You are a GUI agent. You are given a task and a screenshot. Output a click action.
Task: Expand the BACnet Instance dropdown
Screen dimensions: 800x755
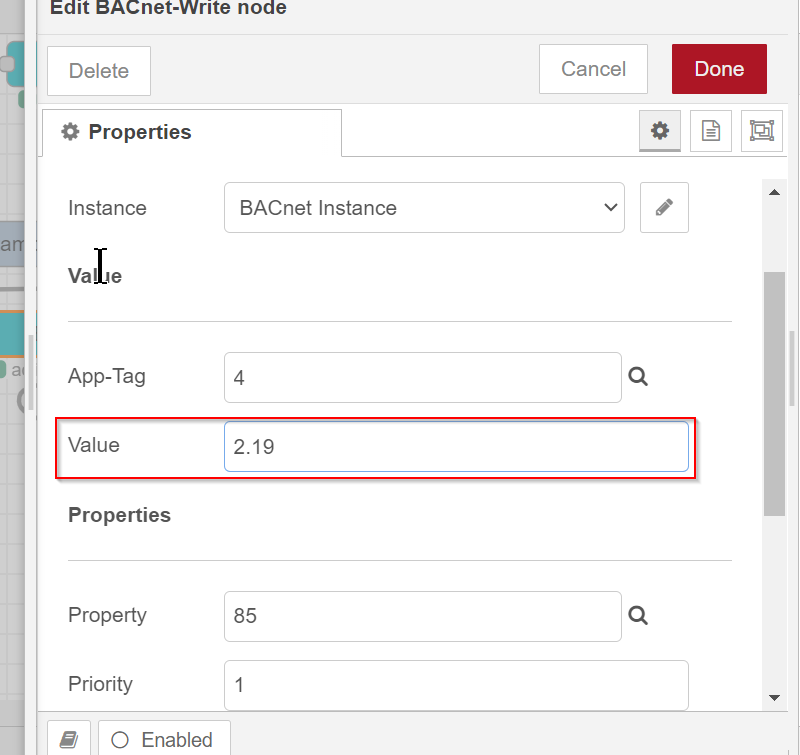click(x=424, y=208)
